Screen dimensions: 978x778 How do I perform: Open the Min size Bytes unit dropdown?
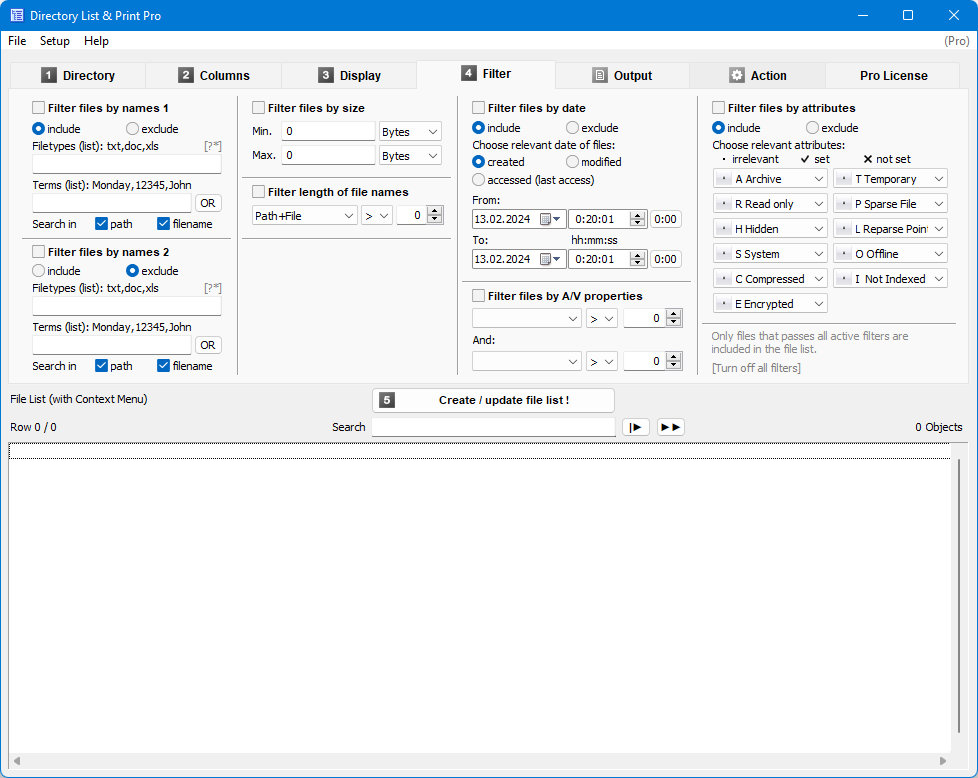(x=410, y=132)
